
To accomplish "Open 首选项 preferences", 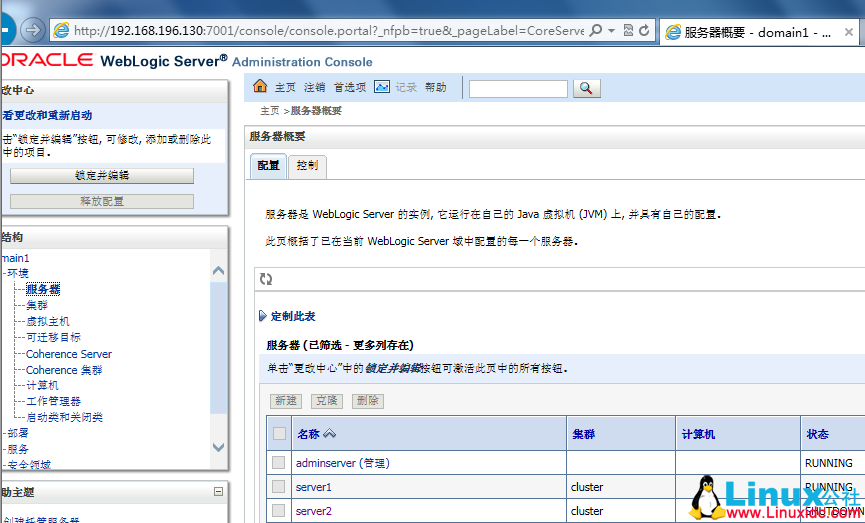I will tap(350, 87).
